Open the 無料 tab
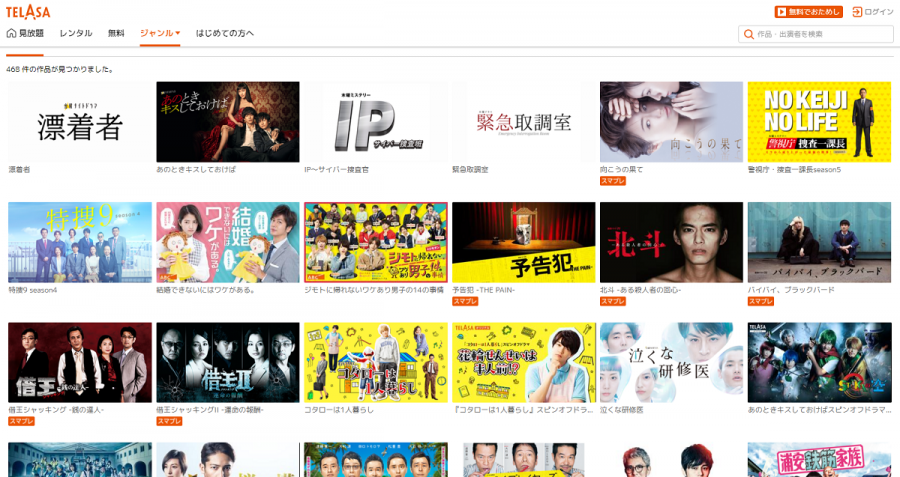This screenshot has width=900, height=477. (116, 33)
